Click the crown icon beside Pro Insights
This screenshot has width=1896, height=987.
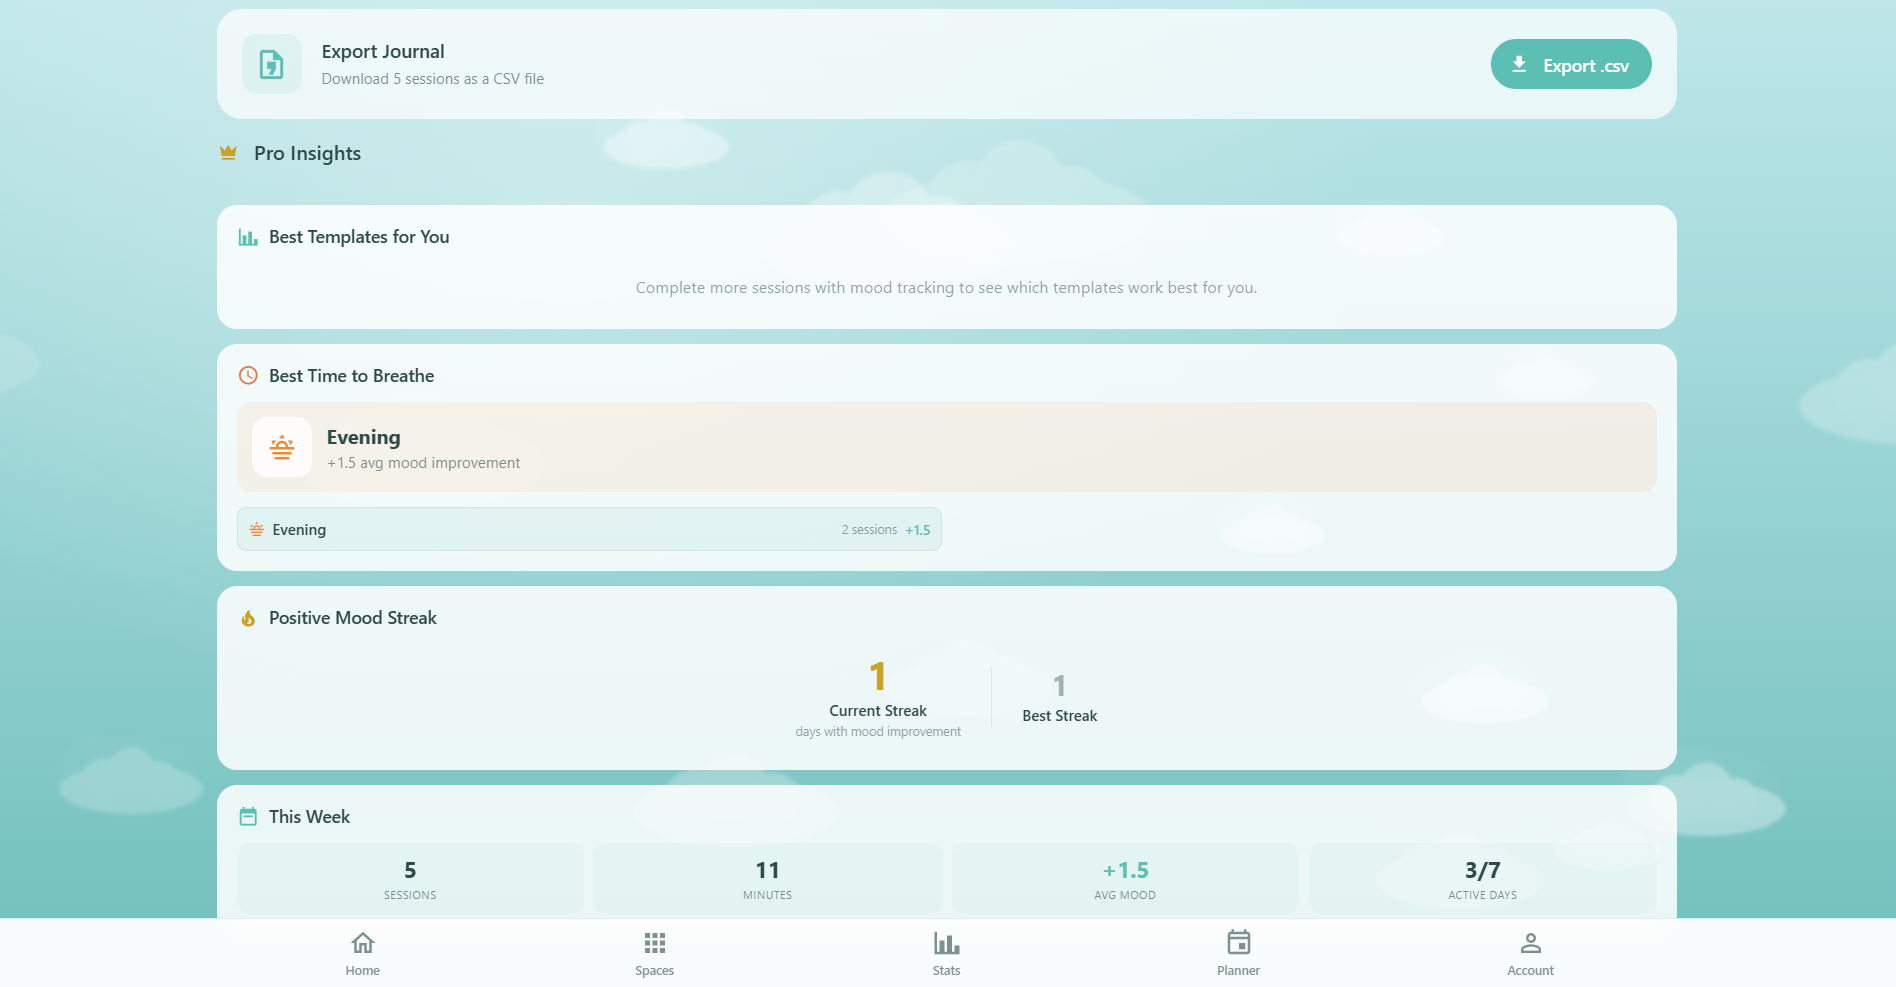tap(229, 153)
